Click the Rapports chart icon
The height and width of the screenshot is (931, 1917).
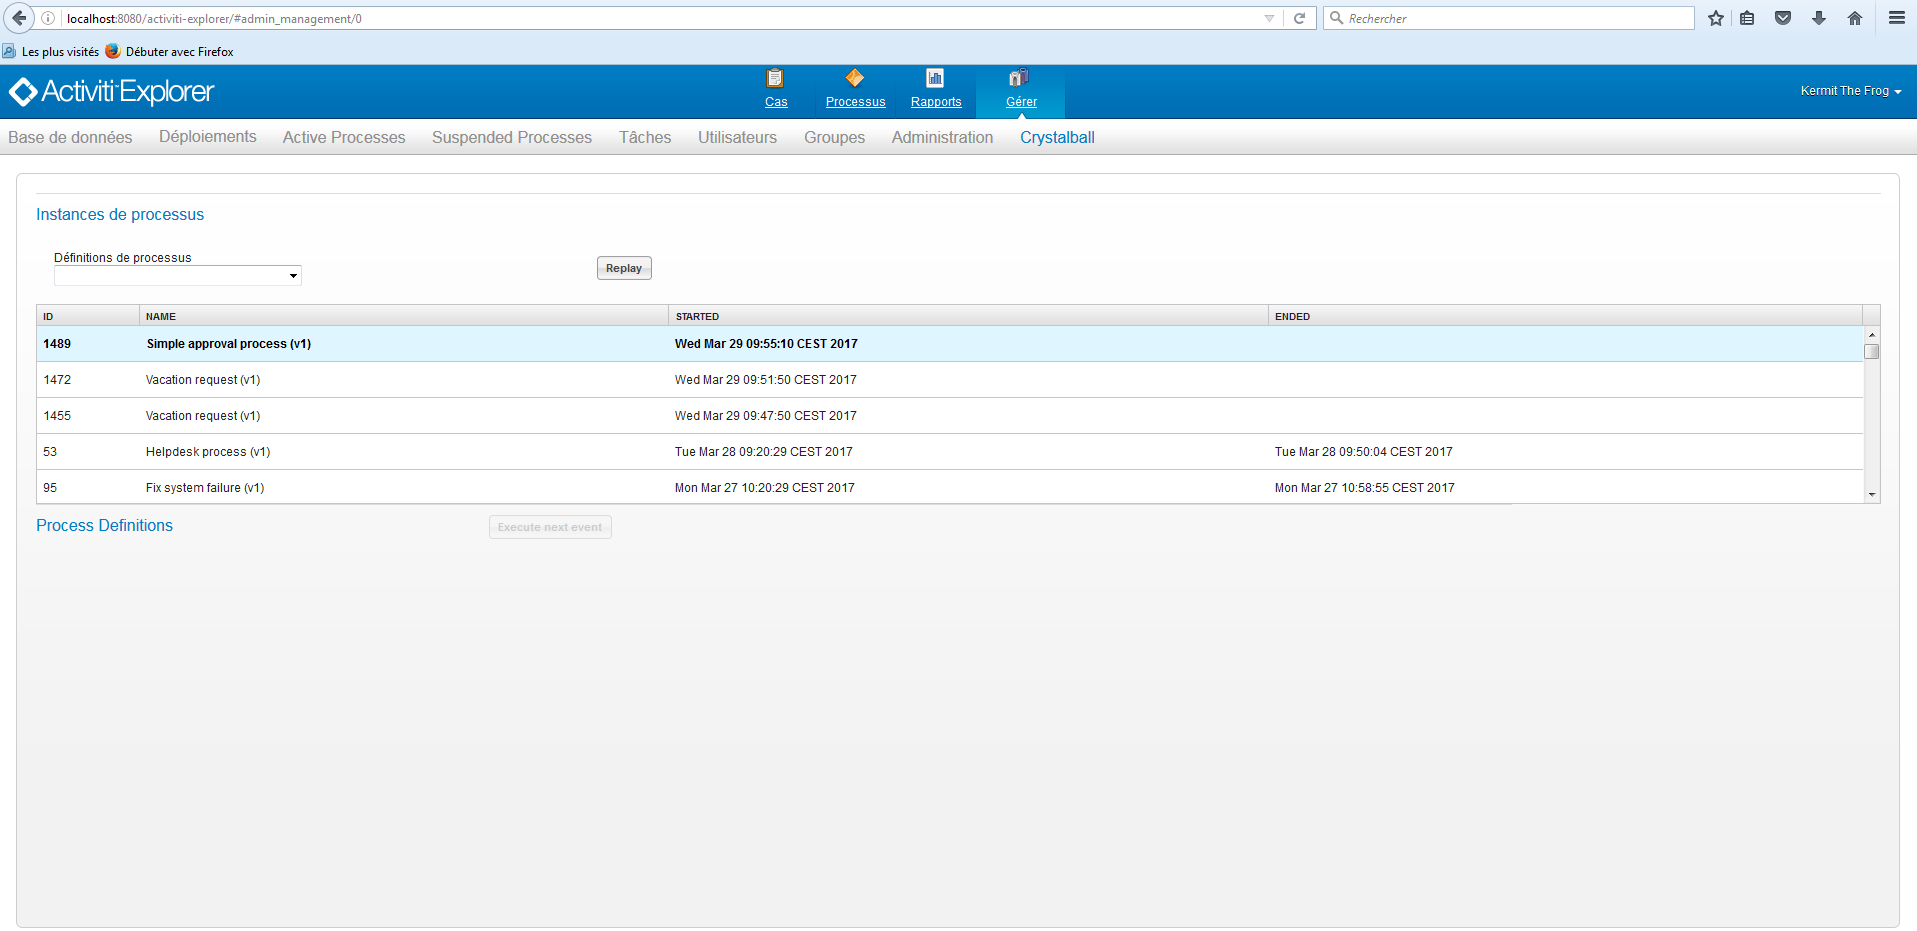click(x=935, y=78)
